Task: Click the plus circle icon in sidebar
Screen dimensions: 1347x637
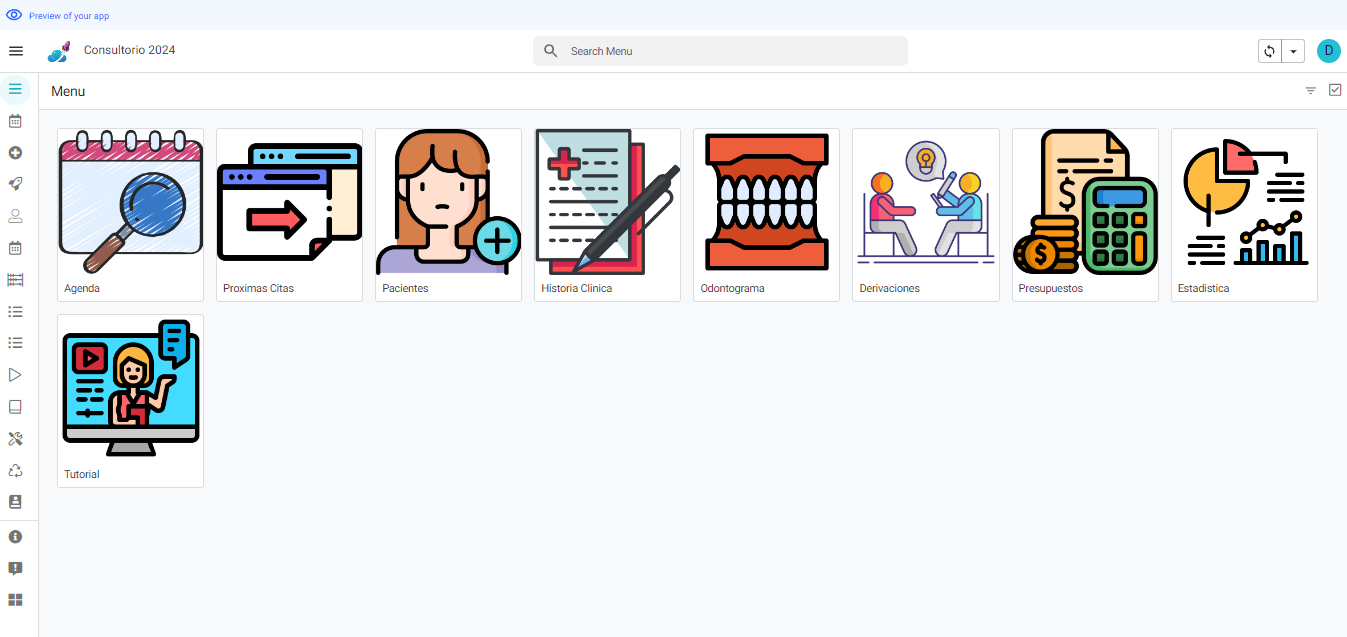Action: click(15, 153)
